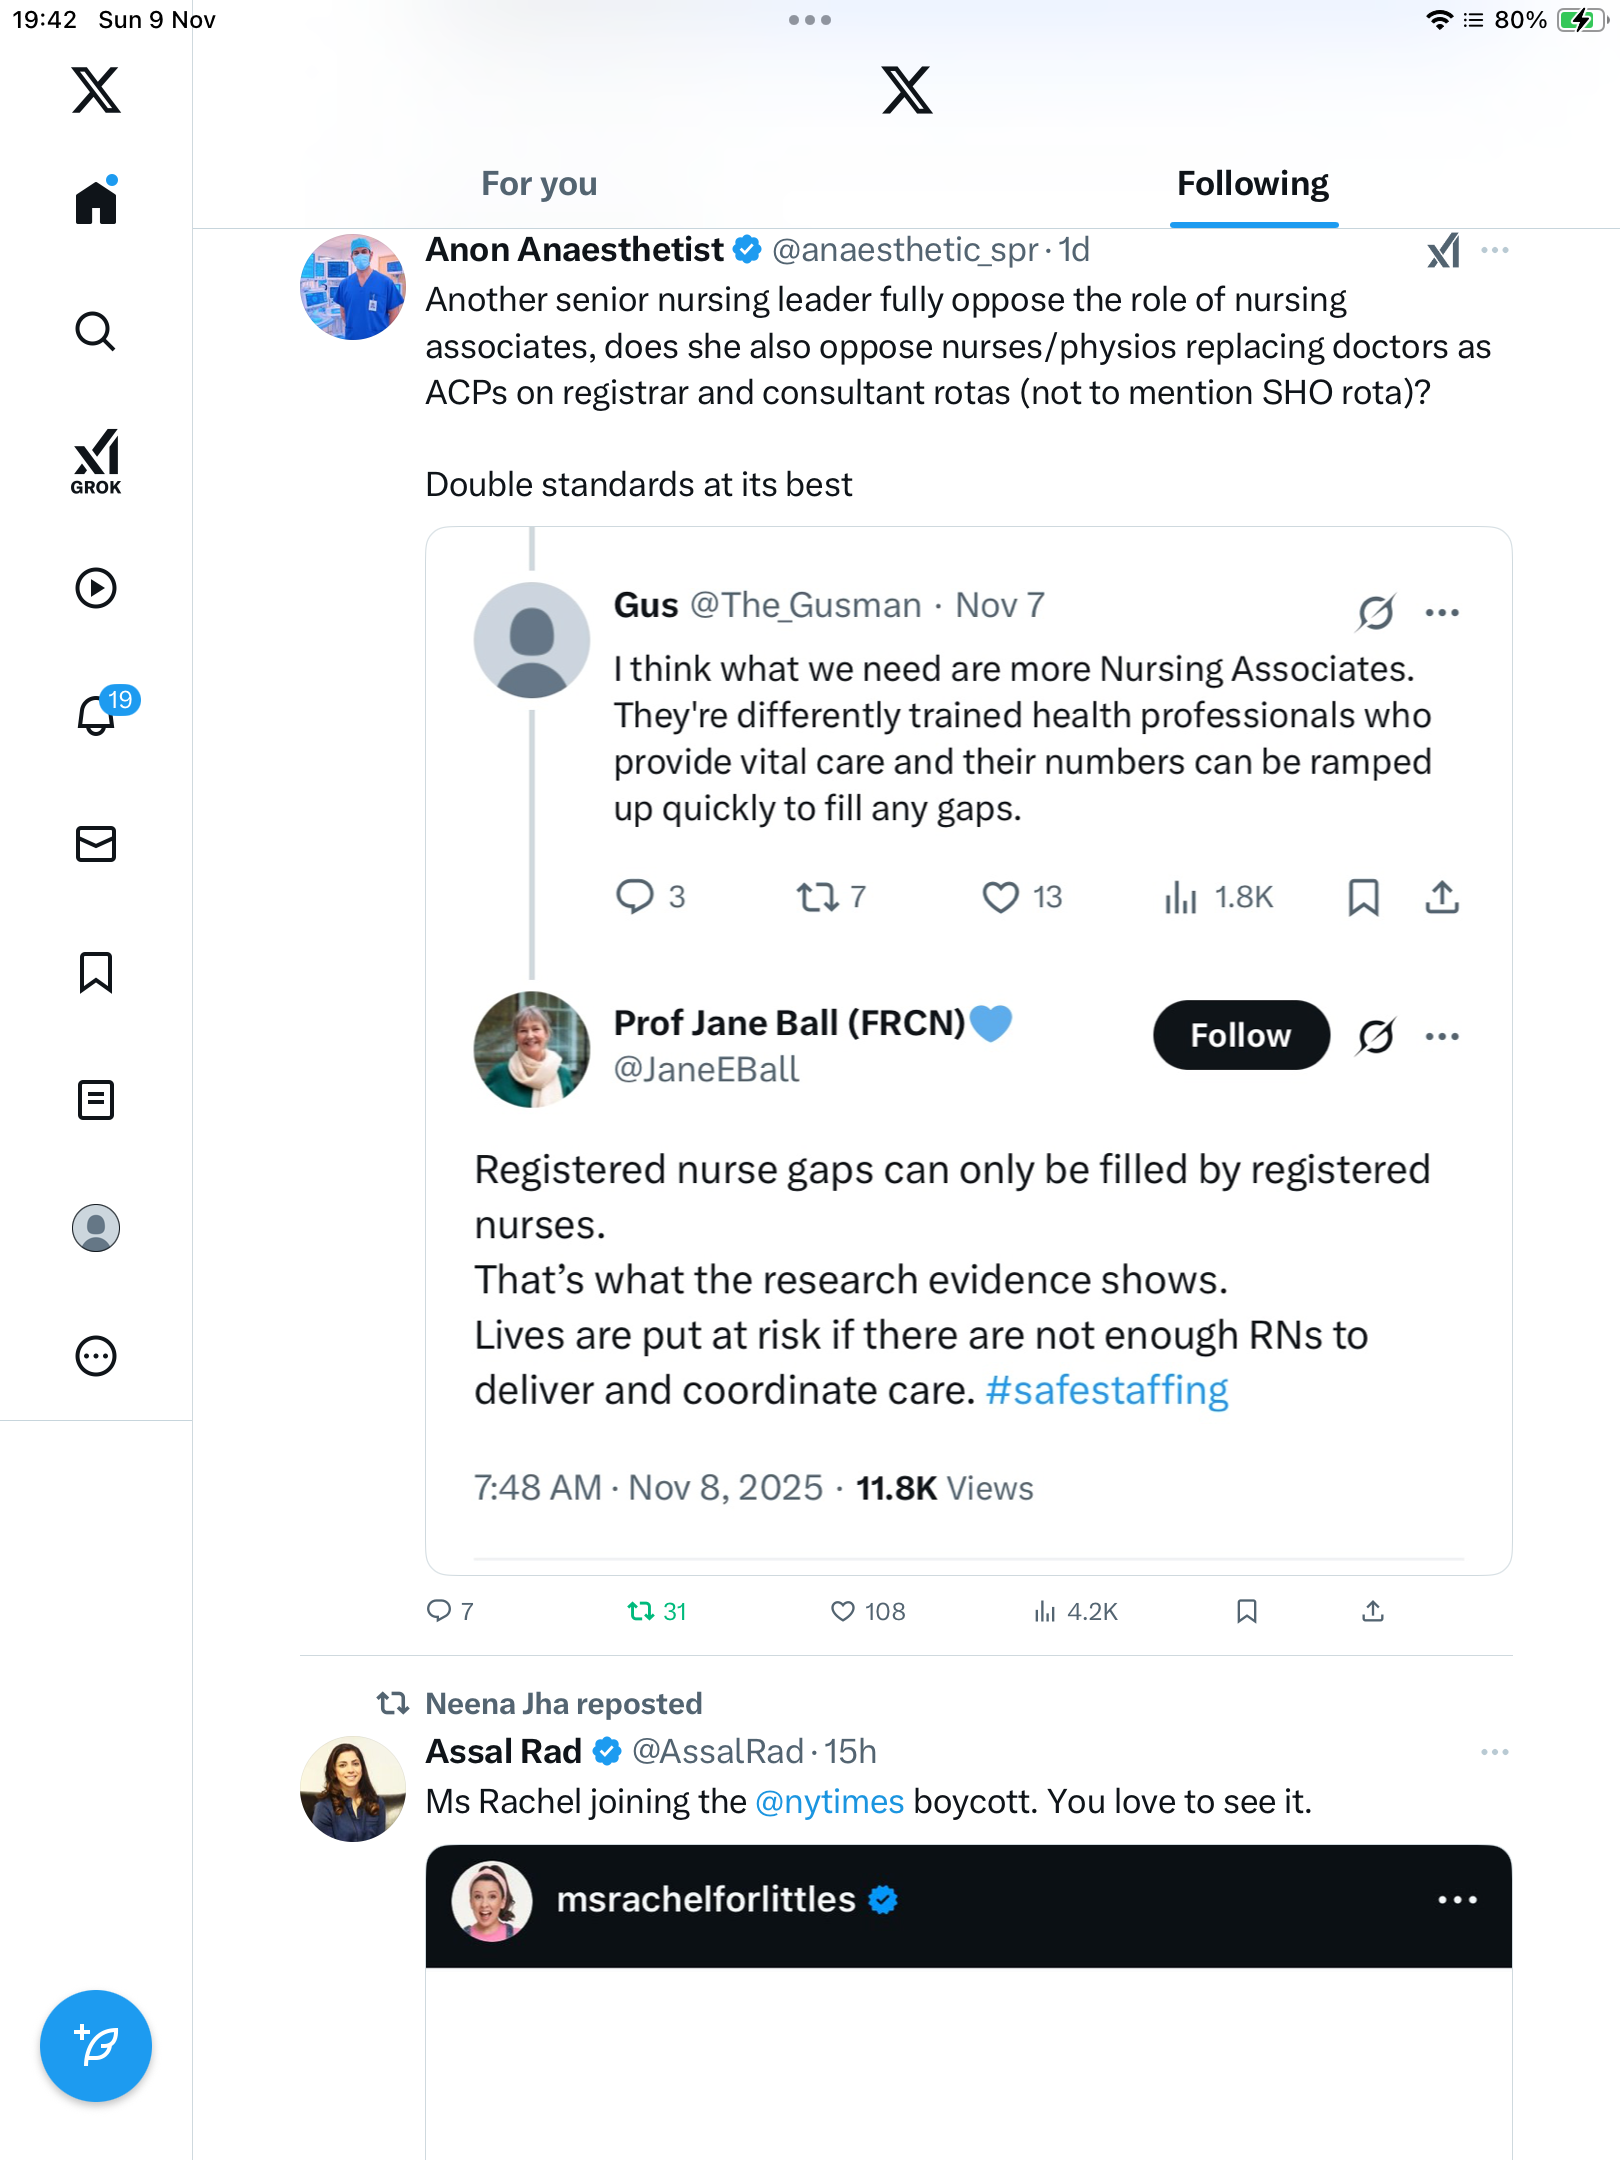Viewport: 1620px width, 2160px height.
Task: Open Direct Messages envelope icon
Action: 96,844
